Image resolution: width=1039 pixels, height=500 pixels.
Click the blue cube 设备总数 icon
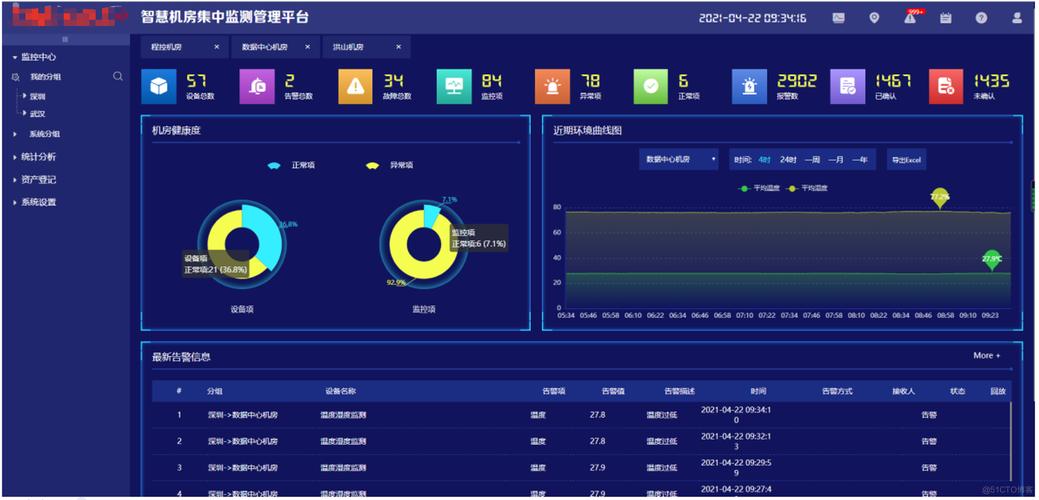click(159, 87)
